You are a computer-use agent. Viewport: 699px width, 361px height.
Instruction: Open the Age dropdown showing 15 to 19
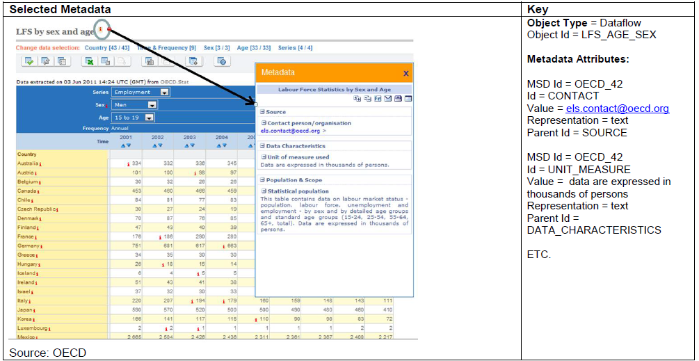(134, 118)
